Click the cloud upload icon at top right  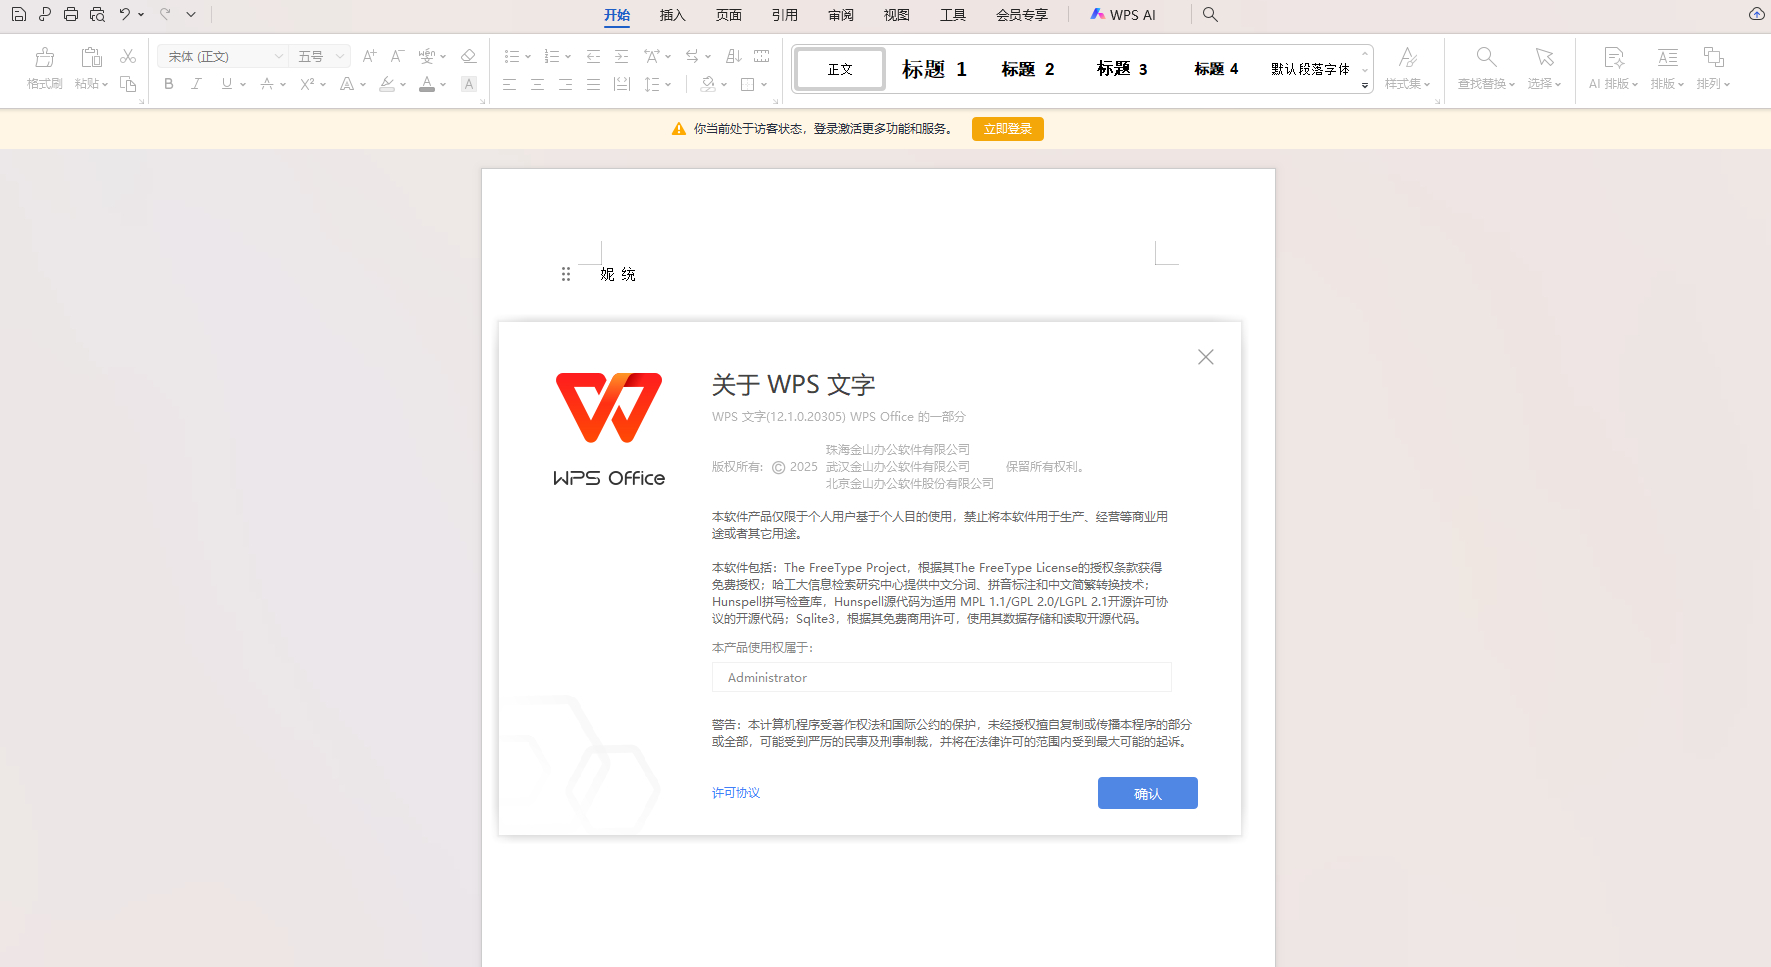tap(1756, 14)
